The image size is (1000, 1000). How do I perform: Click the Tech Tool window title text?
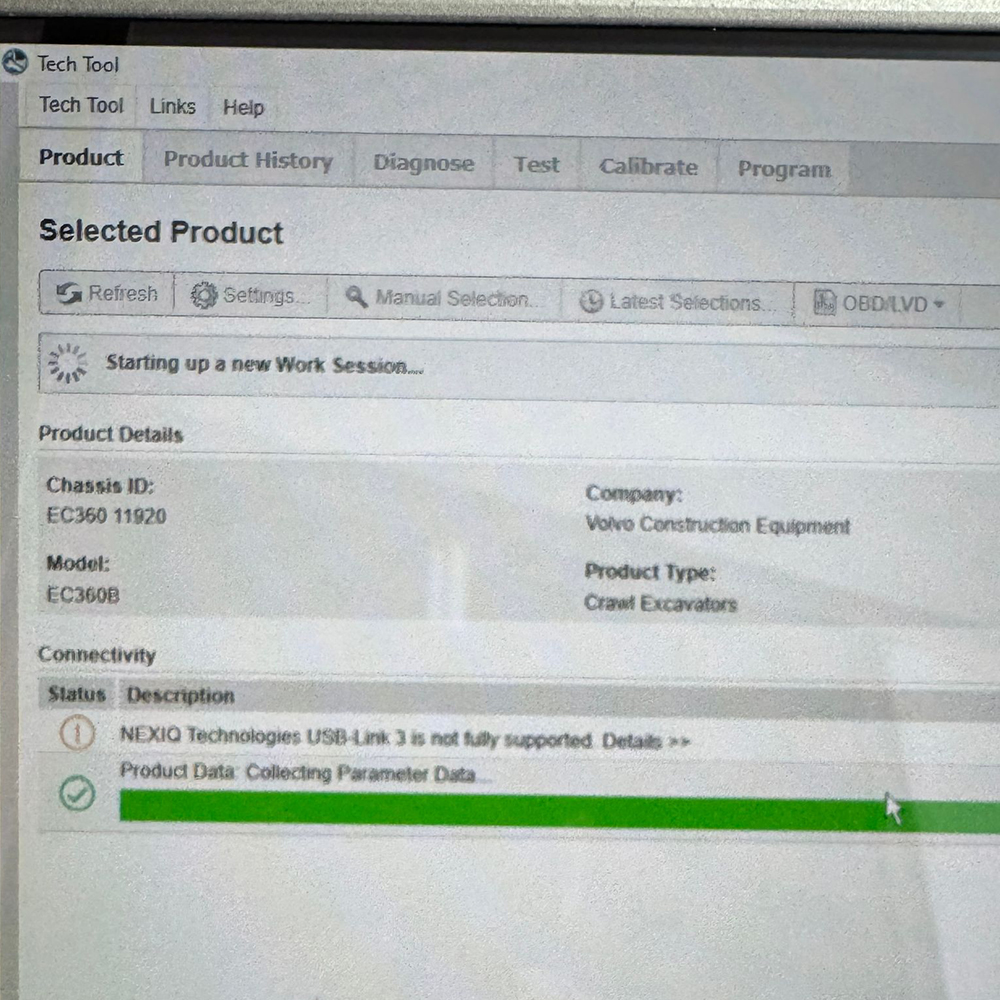(78, 64)
